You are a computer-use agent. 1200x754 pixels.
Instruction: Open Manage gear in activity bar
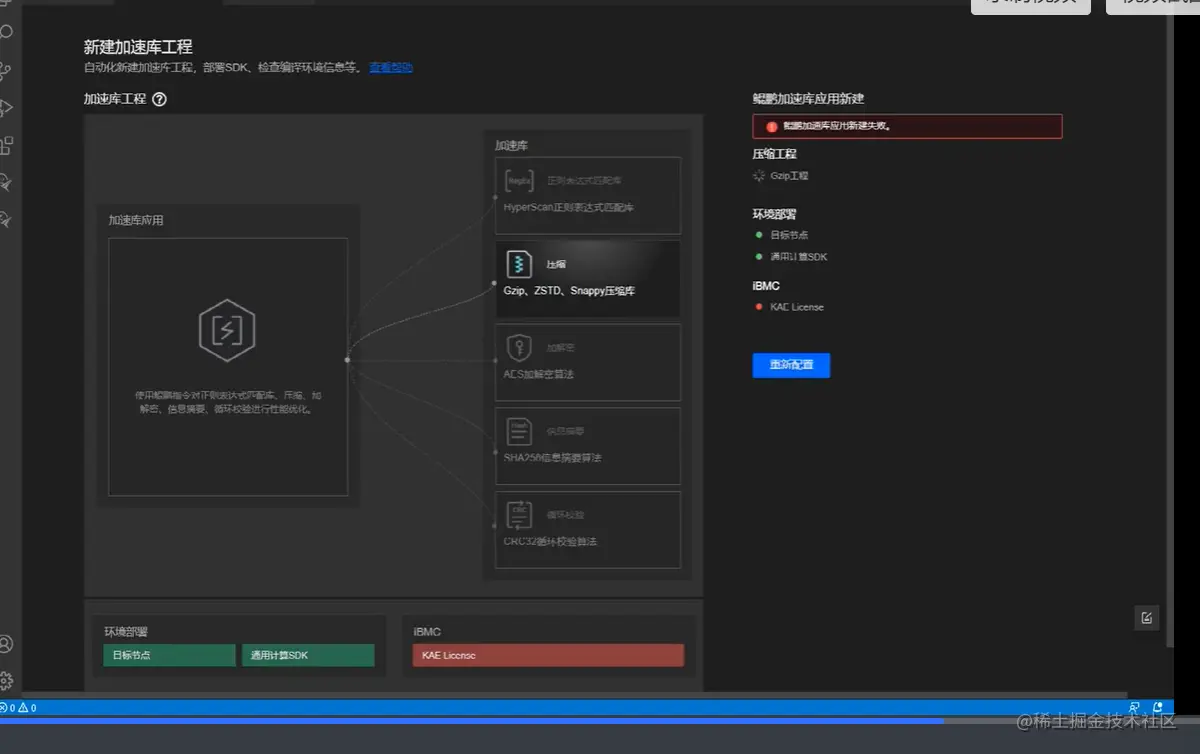pos(6,681)
